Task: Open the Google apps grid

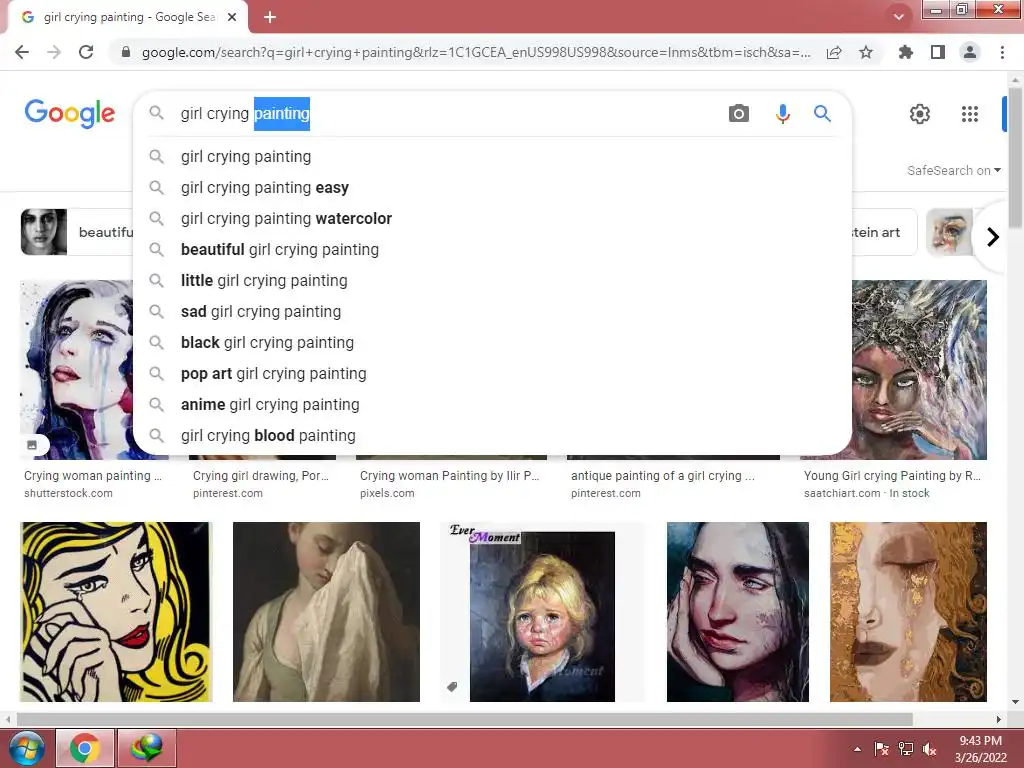Action: click(x=970, y=114)
